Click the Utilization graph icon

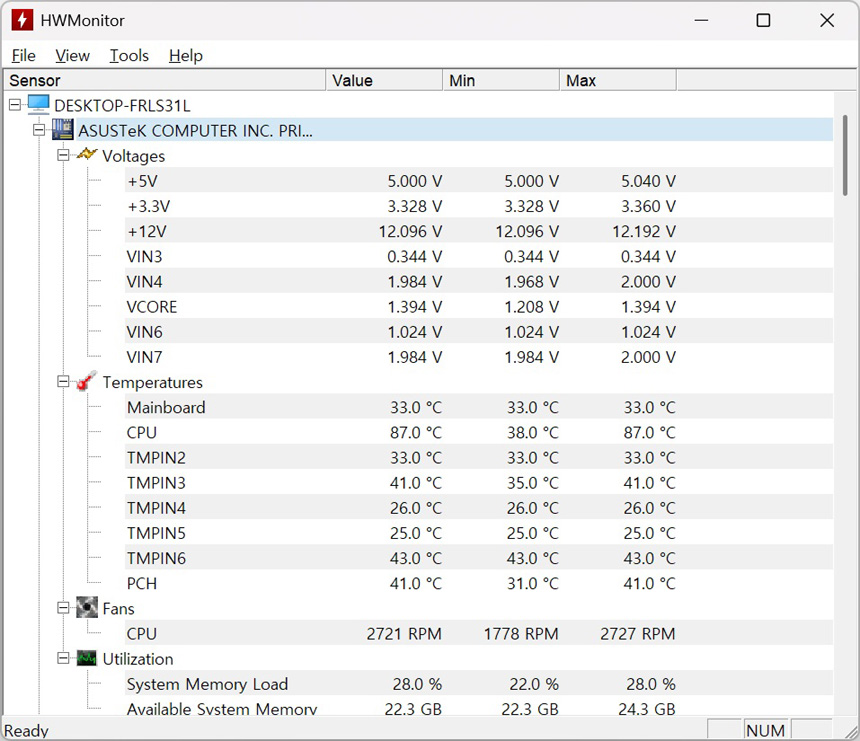87,658
